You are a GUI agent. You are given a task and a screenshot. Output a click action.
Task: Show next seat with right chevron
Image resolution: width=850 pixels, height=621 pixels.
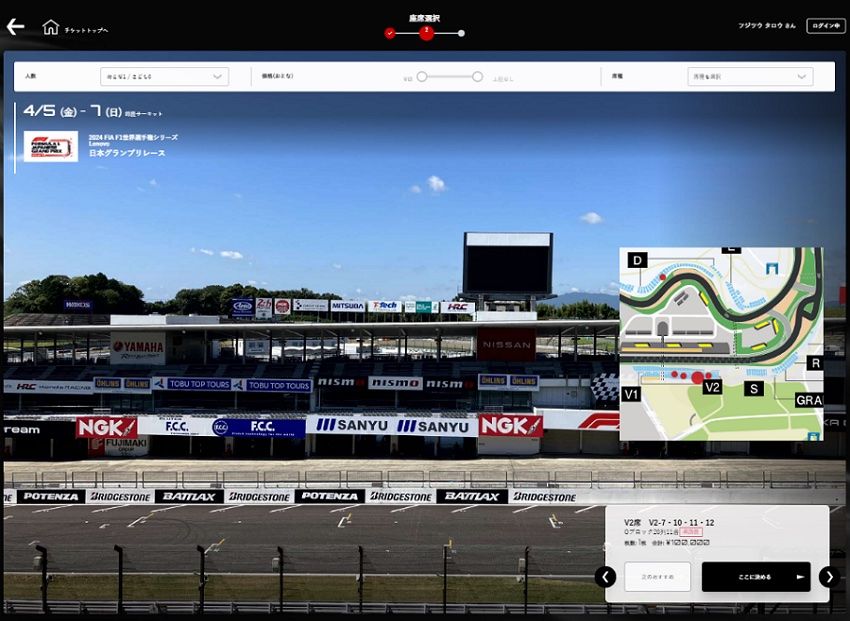(x=829, y=577)
